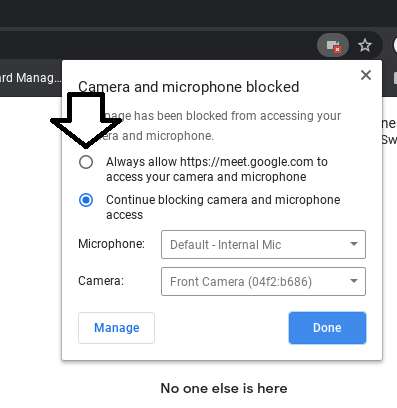Click the 'Microphone:' label

click(x=111, y=244)
